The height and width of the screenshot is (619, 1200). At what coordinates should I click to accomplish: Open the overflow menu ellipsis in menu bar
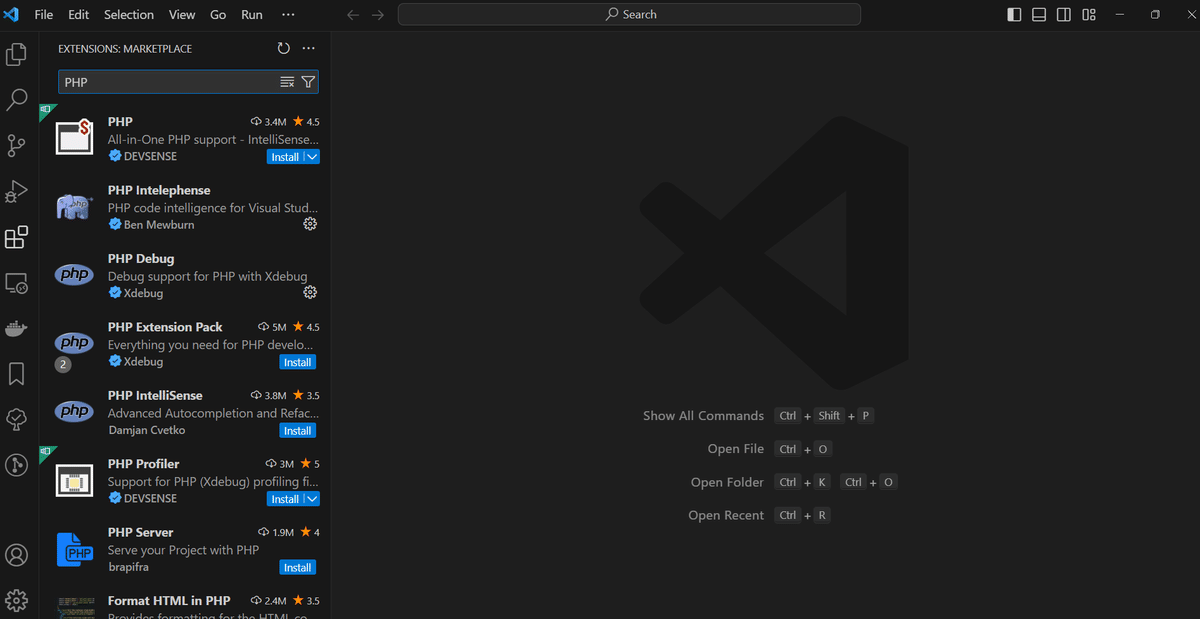(289, 15)
